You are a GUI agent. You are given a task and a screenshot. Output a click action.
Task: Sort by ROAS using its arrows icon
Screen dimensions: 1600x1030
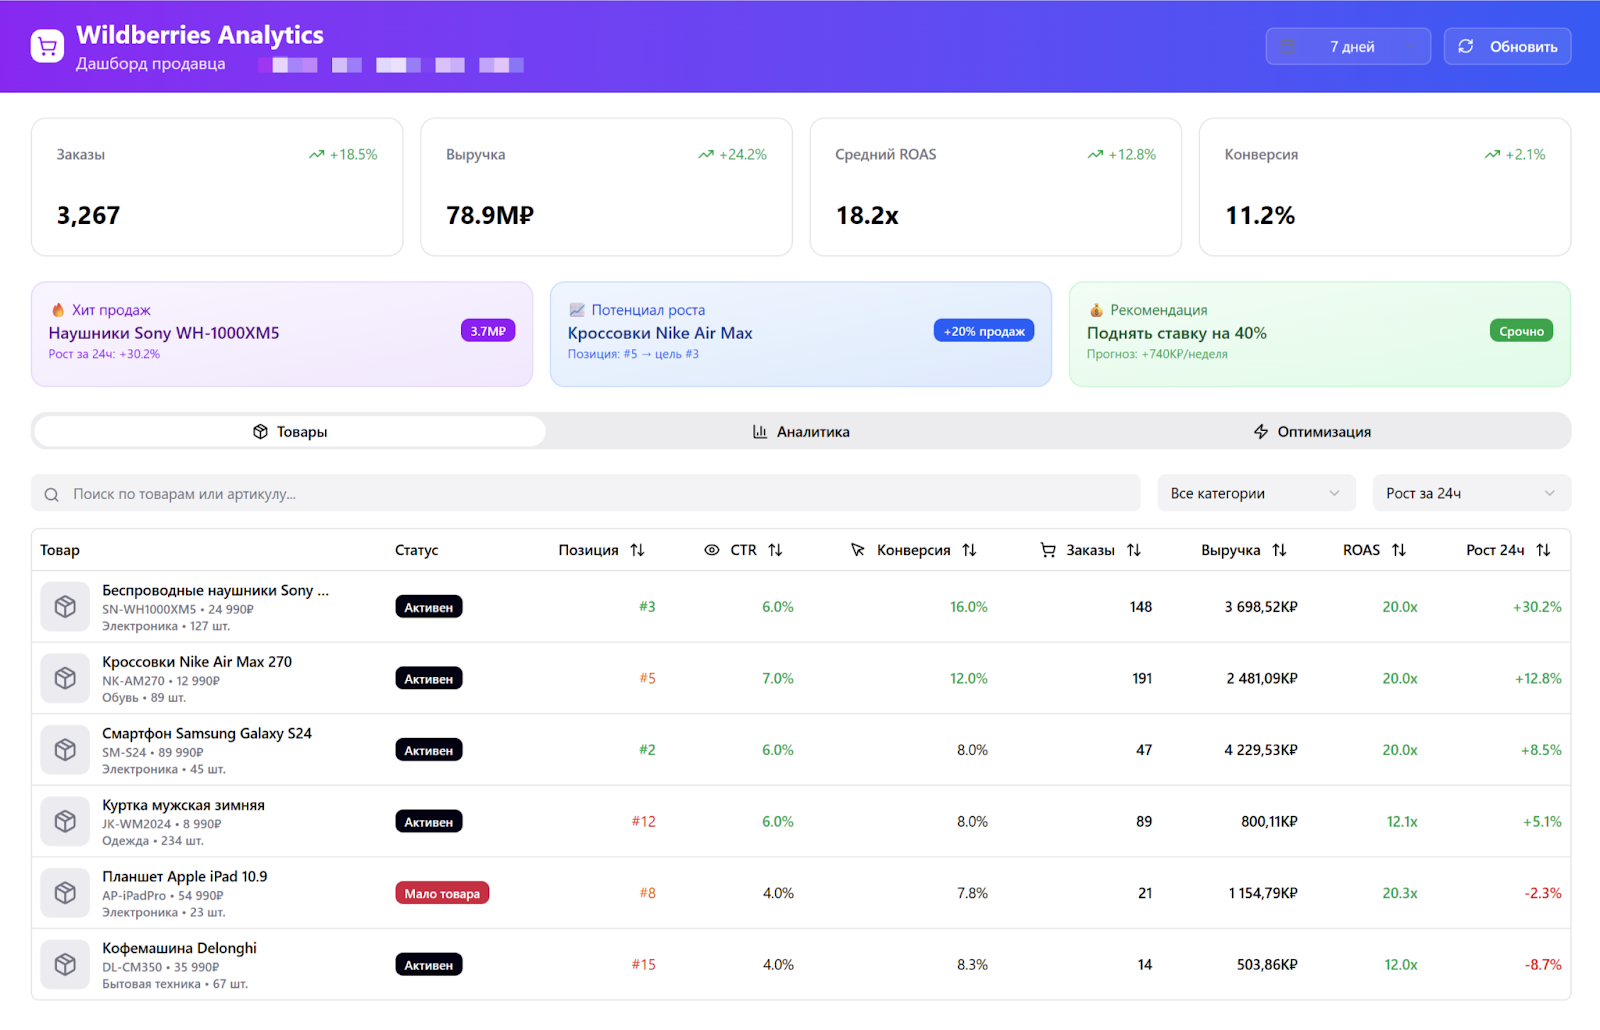pos(1399,550)
